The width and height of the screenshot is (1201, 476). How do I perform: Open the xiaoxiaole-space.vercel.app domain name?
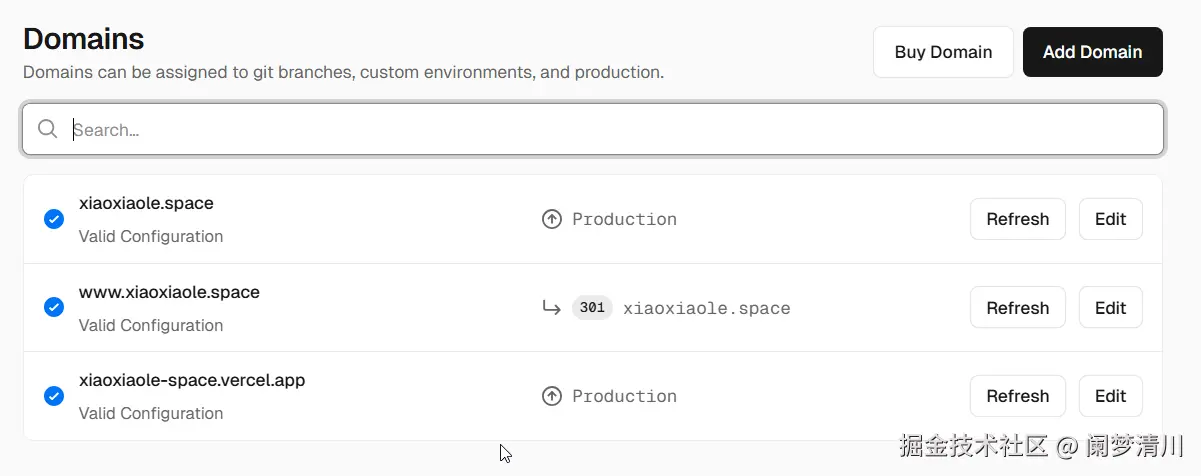[192, 380]
